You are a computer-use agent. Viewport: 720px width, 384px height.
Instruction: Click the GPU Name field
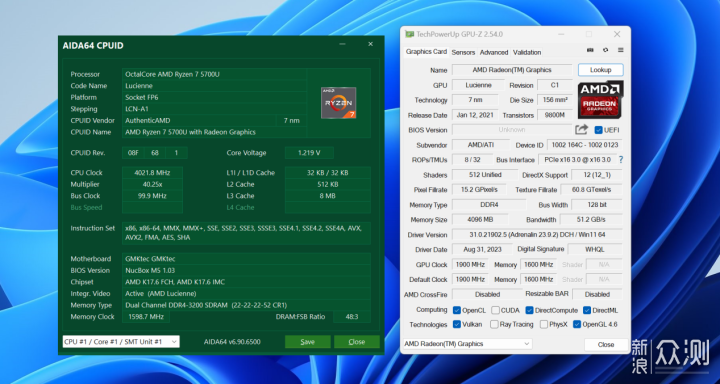[x=512, y=70]
